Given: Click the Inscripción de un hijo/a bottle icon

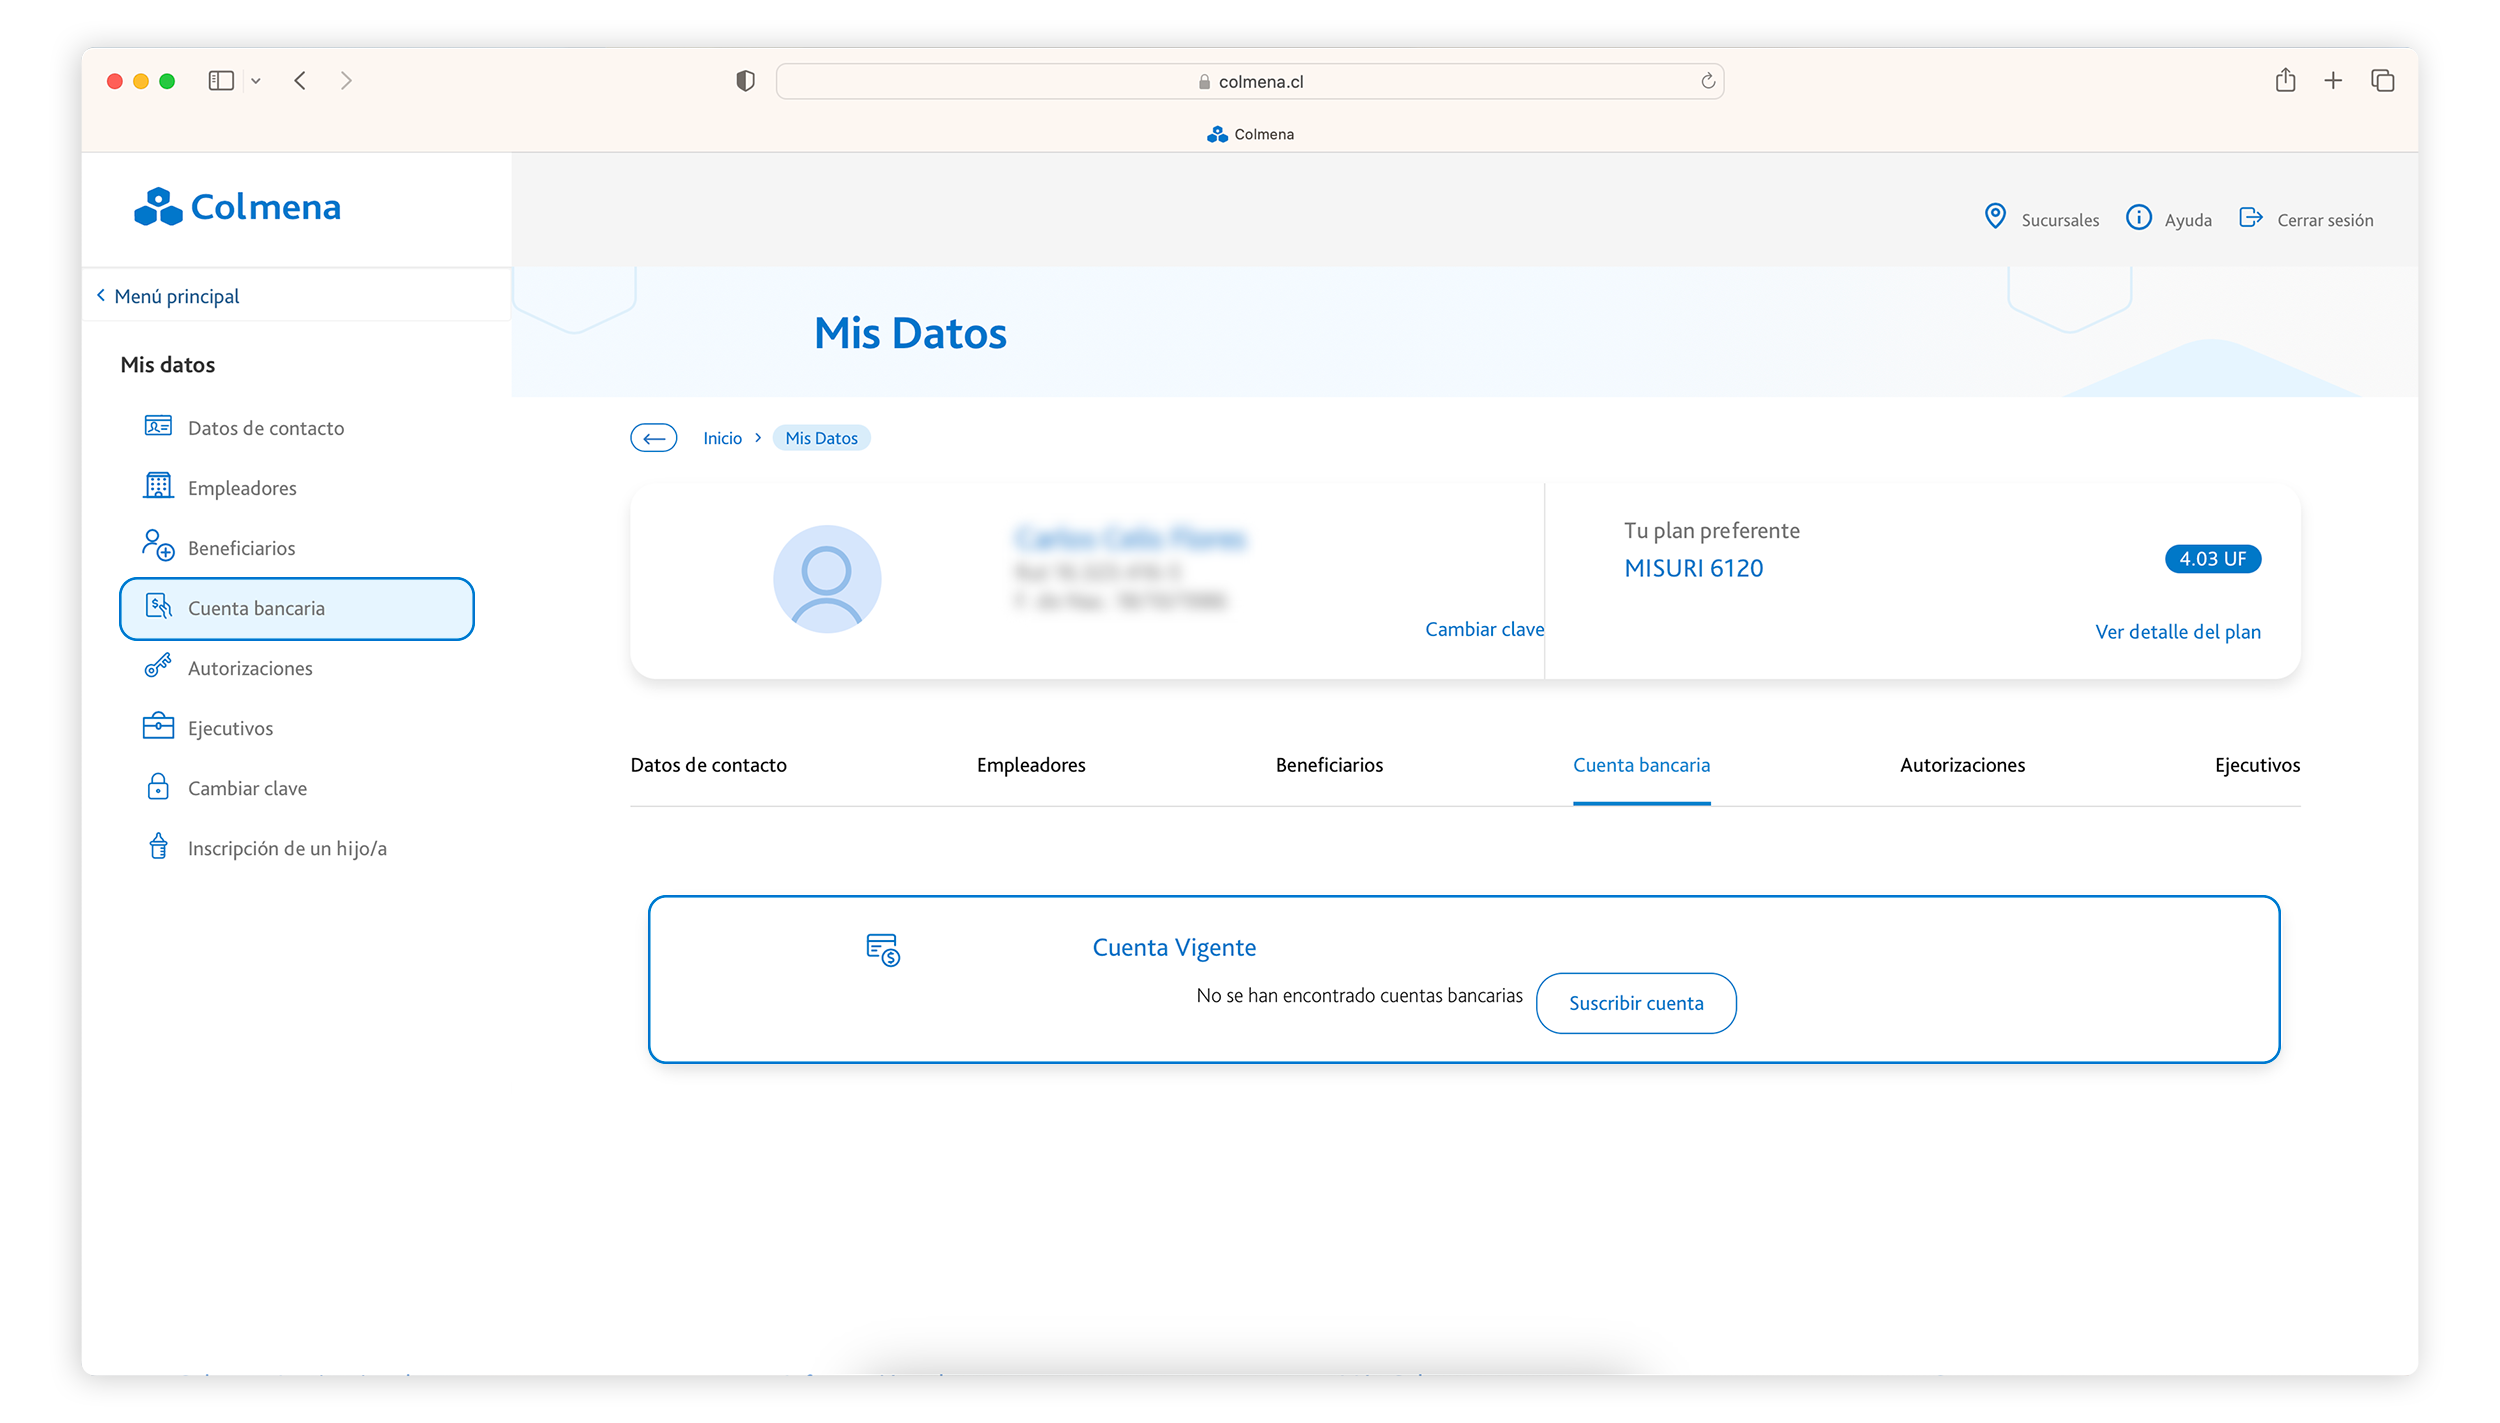Looking at the screenshot, I should pos(158,847).
